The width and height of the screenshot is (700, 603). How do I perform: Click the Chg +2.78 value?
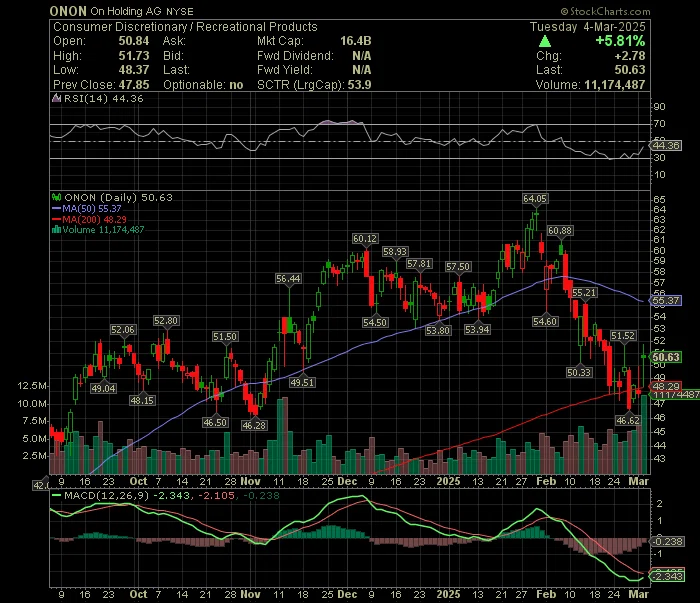pos(630,56)
